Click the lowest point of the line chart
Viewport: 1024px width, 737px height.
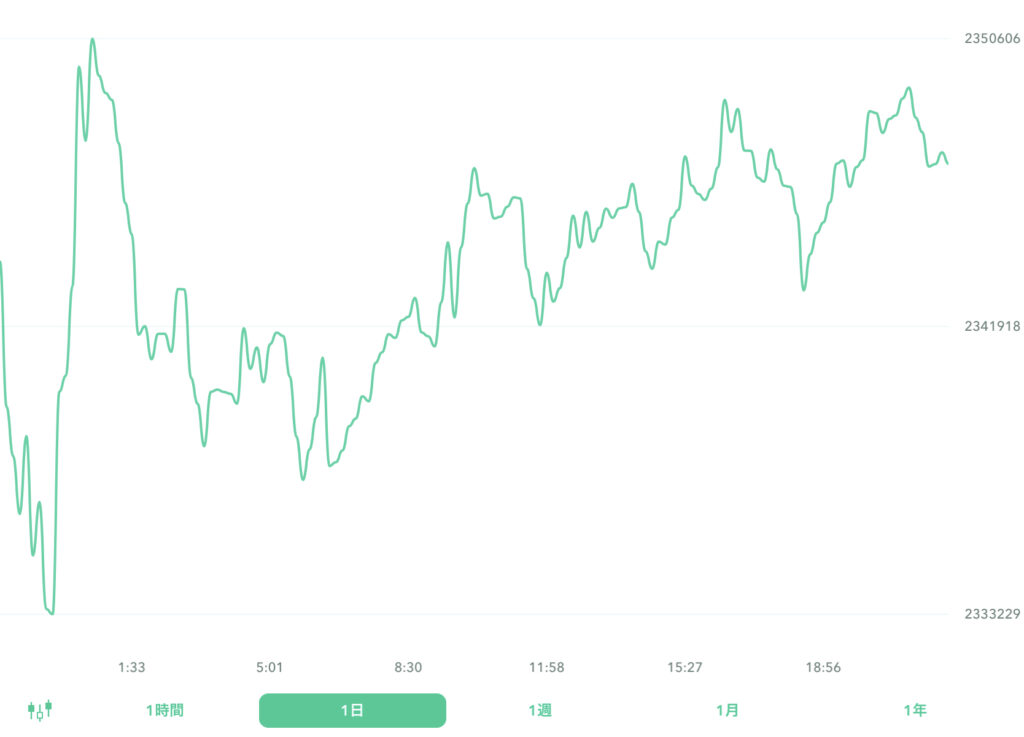pos(51,613)
